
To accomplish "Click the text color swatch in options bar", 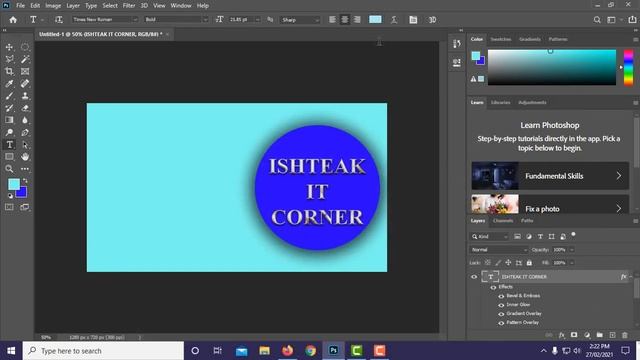I will (375, 20).
